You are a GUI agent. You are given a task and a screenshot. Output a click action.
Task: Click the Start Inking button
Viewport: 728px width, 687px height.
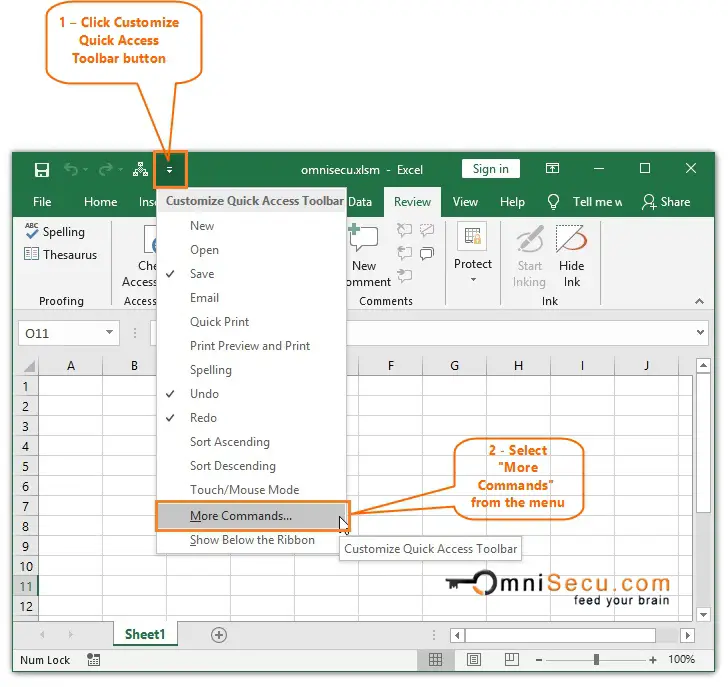click(x=529, y=256)
